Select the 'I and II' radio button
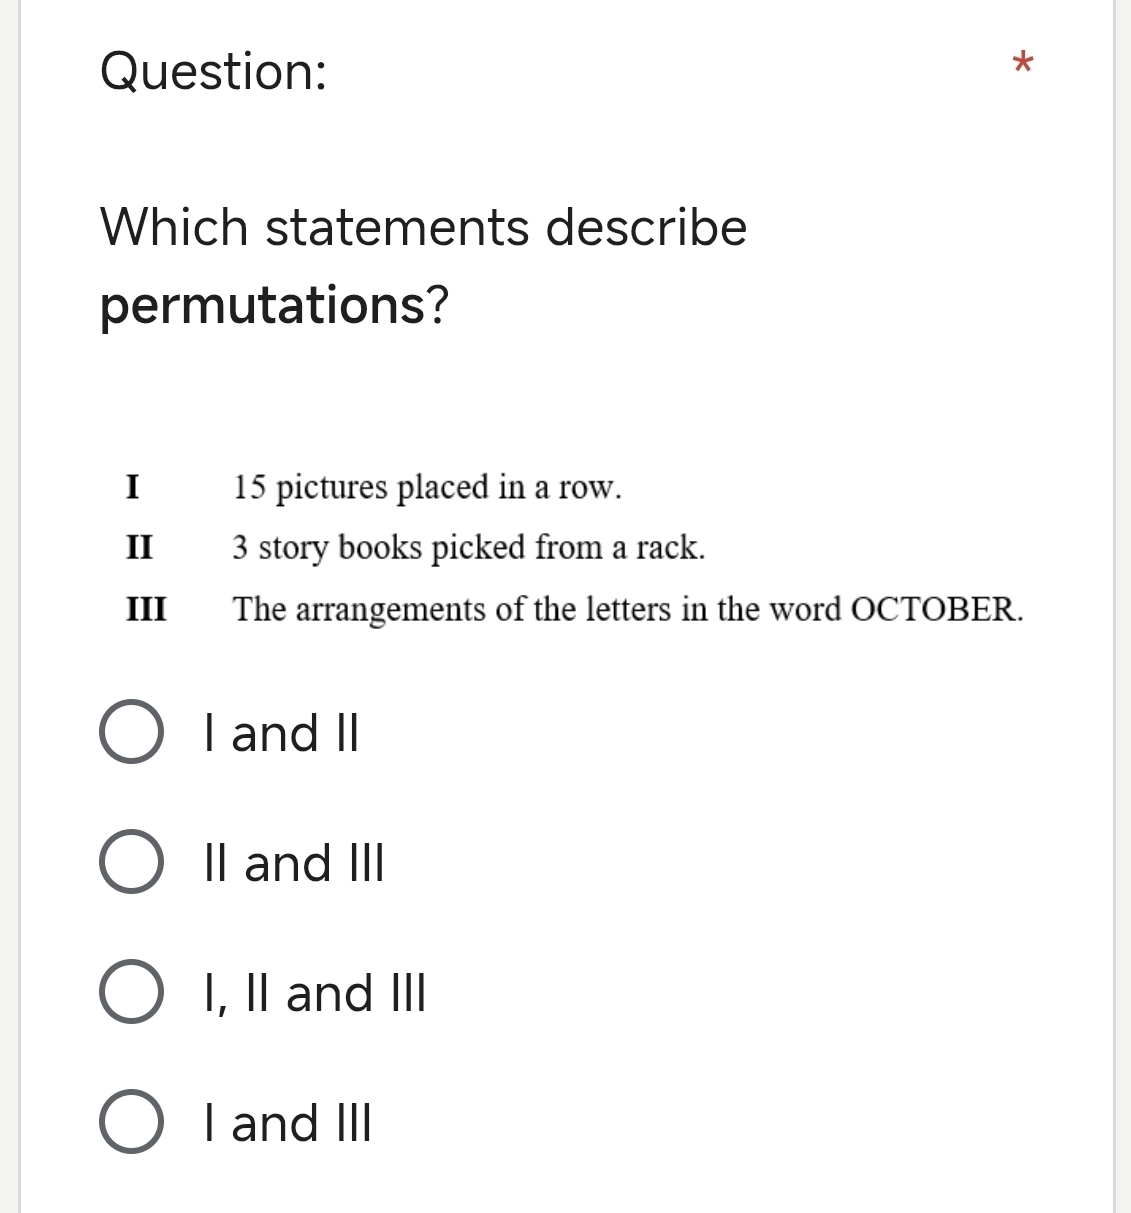Screen dimensions: 1131x1213 click(x=131, y=733)
